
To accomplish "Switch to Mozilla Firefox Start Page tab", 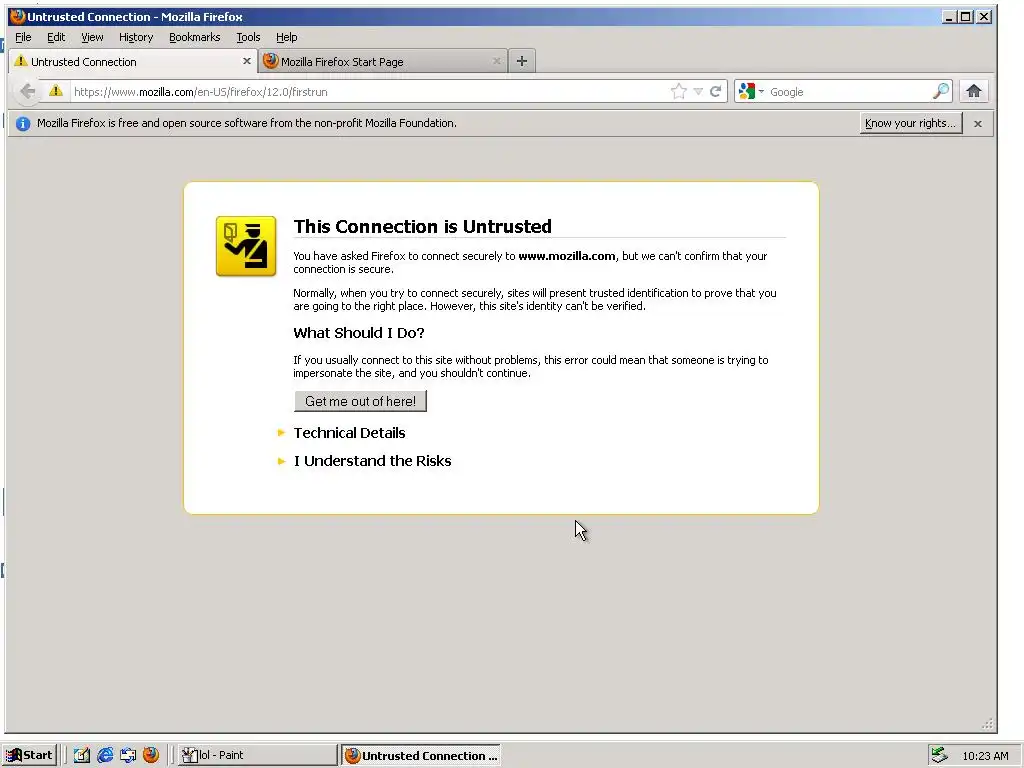I will [x=383, y=61].
